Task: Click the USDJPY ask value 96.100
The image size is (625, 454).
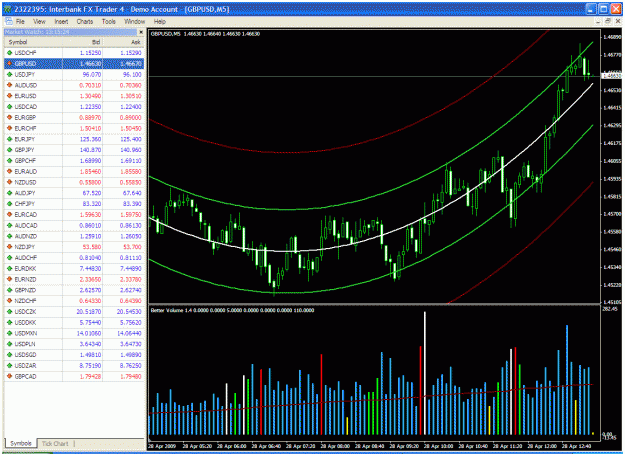Action: pos(132,74)
